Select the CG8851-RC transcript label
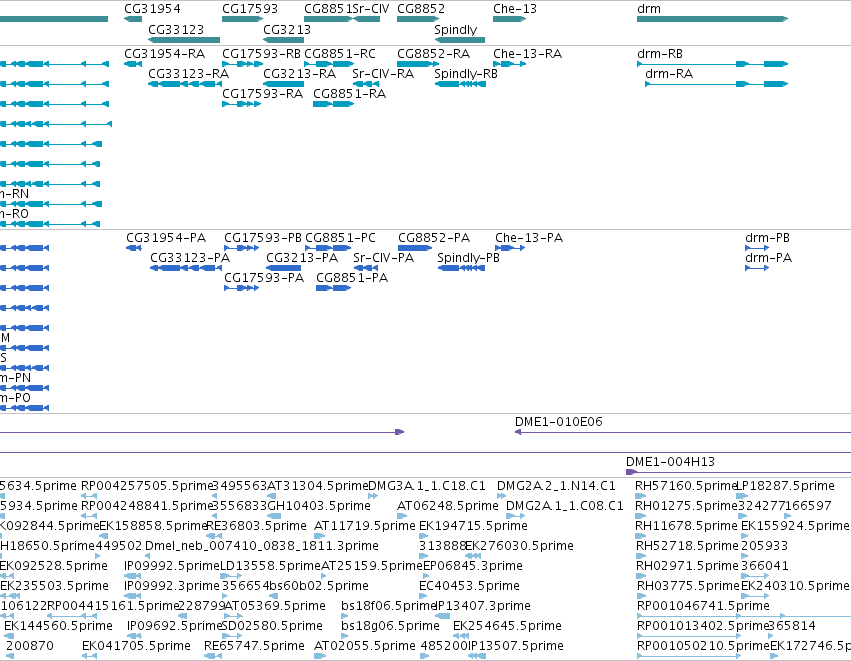851x661 pixels. 340,54
